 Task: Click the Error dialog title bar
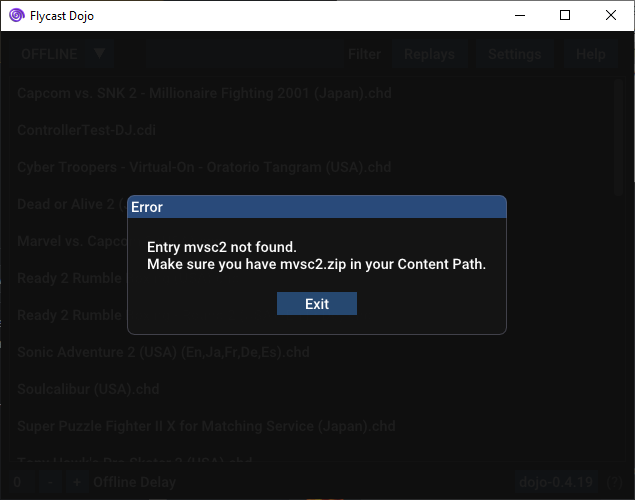(x=317, y=207)
